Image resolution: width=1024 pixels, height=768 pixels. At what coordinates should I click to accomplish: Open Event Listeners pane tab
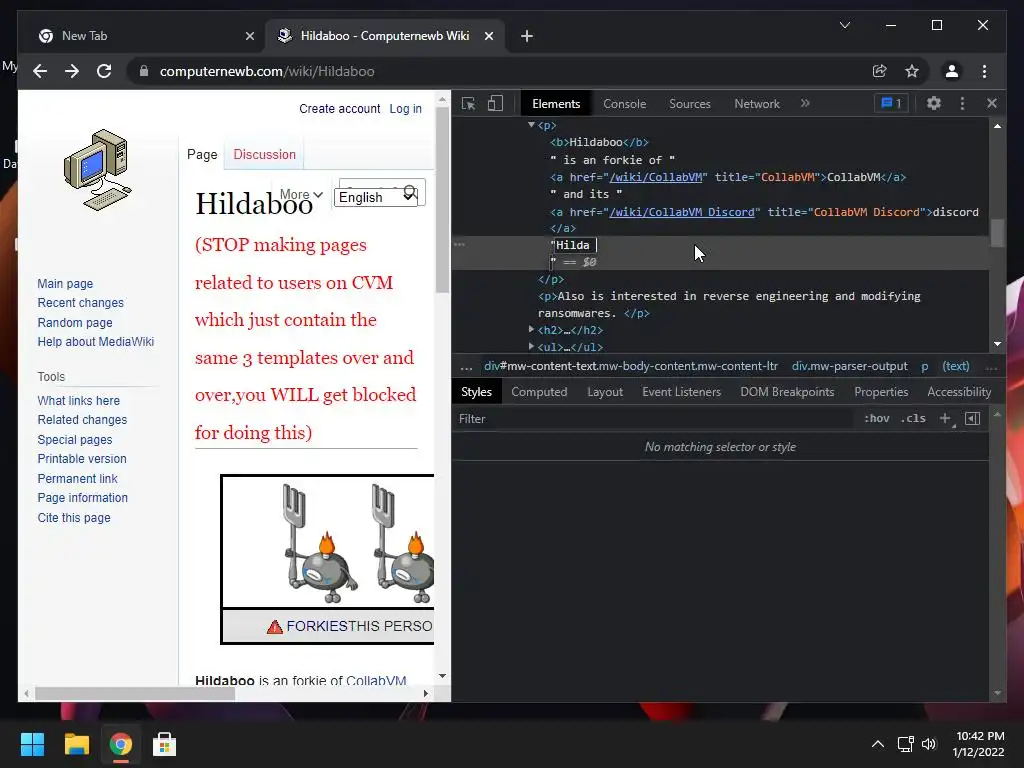[681, 391]
